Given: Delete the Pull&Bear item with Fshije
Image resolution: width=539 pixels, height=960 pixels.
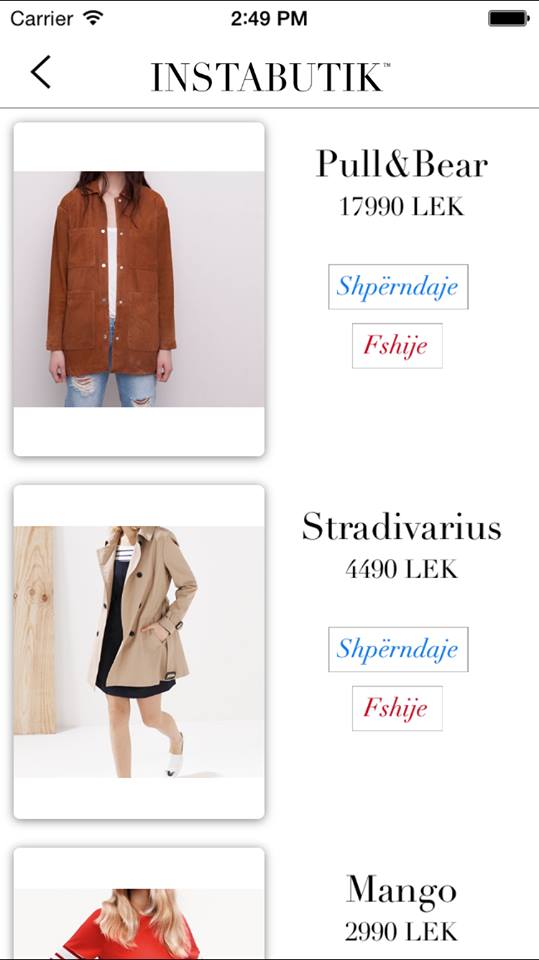Looking at the screenshot, I should coord(397,345).
